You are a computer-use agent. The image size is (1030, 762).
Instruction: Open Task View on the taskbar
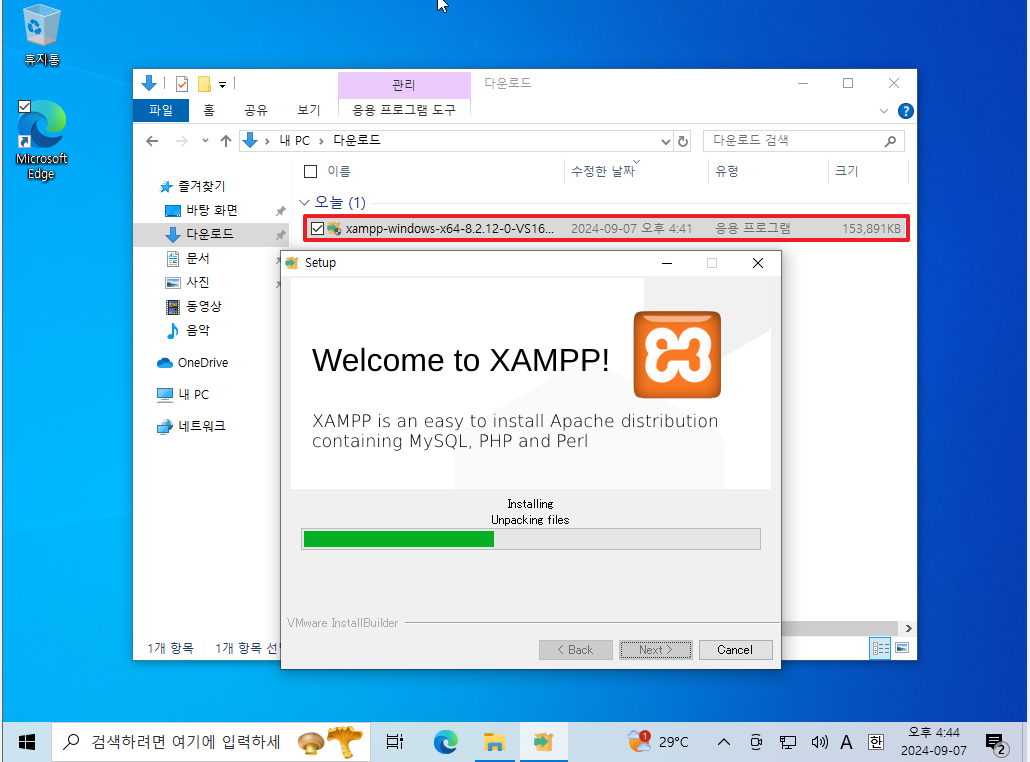click(394, 742)
